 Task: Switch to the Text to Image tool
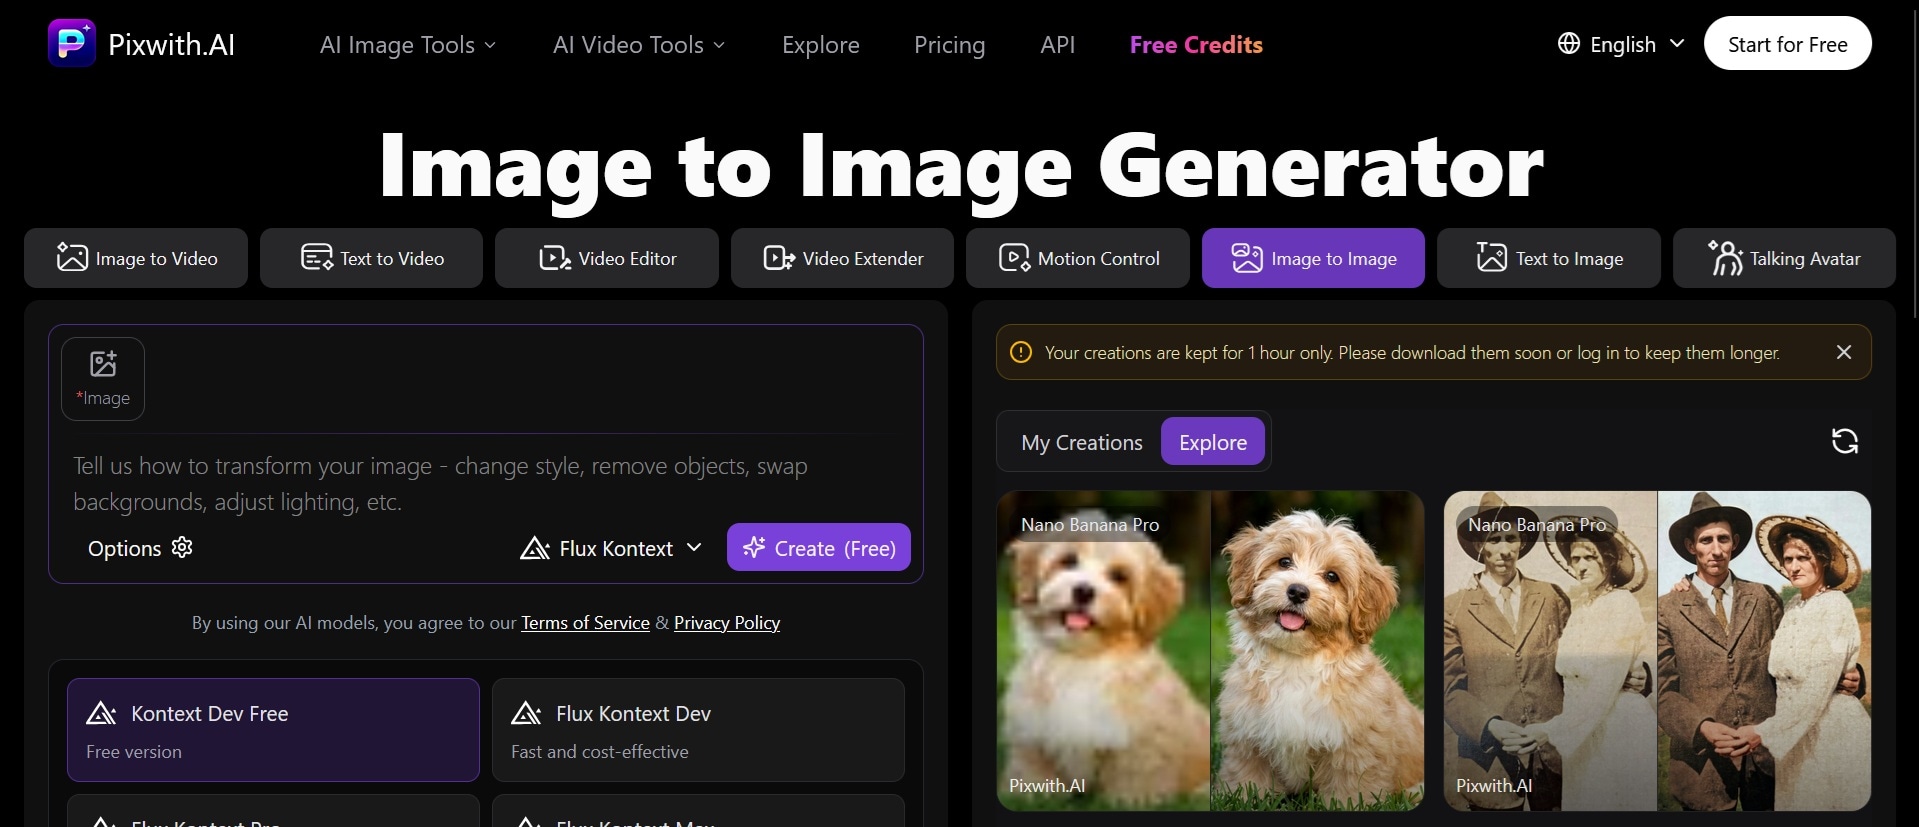(1549, 258)
